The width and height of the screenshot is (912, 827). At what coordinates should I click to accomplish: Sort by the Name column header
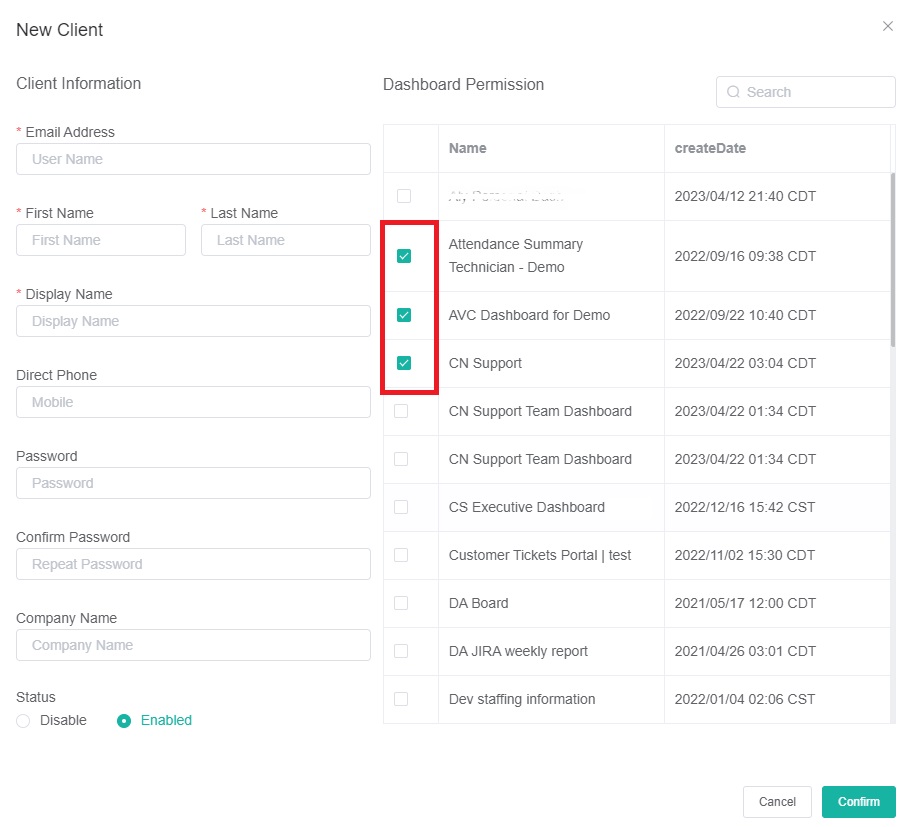pyautogui.click(x=468, y=148)
